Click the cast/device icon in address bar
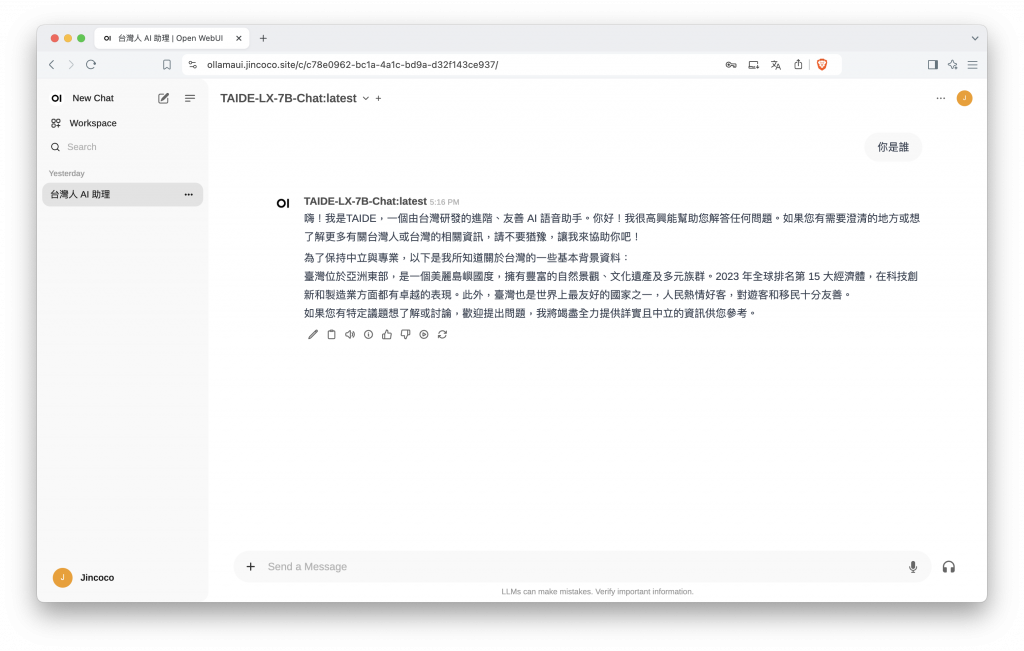The image size is (1024, 651). click(x=754, y=65)
